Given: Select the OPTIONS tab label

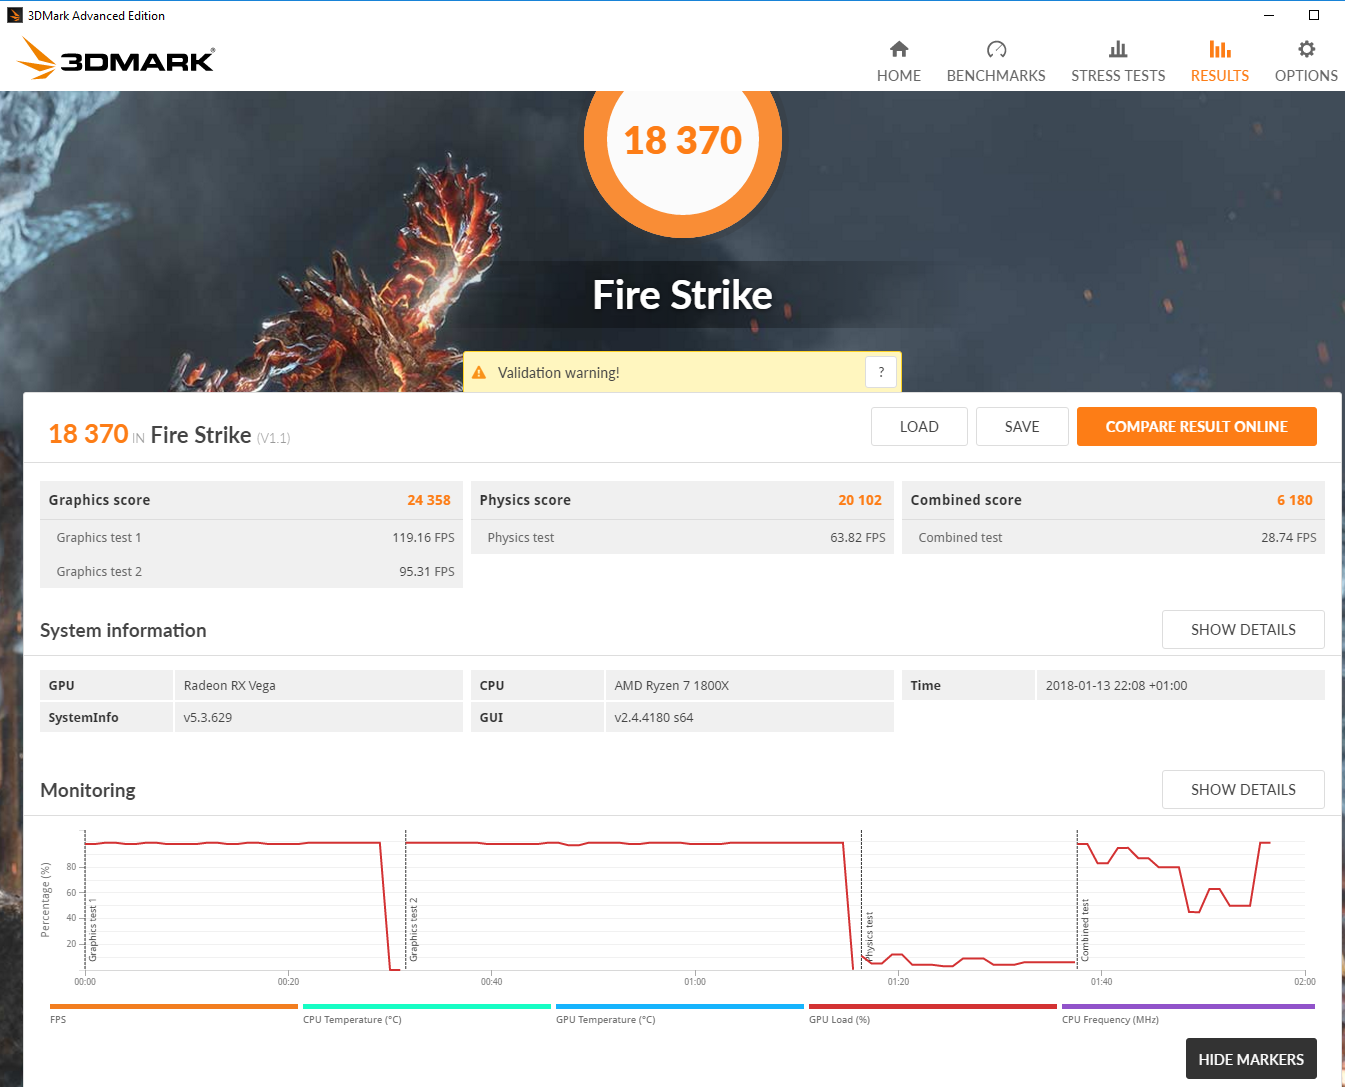Looking at the screenshot, I should 1306,76.
